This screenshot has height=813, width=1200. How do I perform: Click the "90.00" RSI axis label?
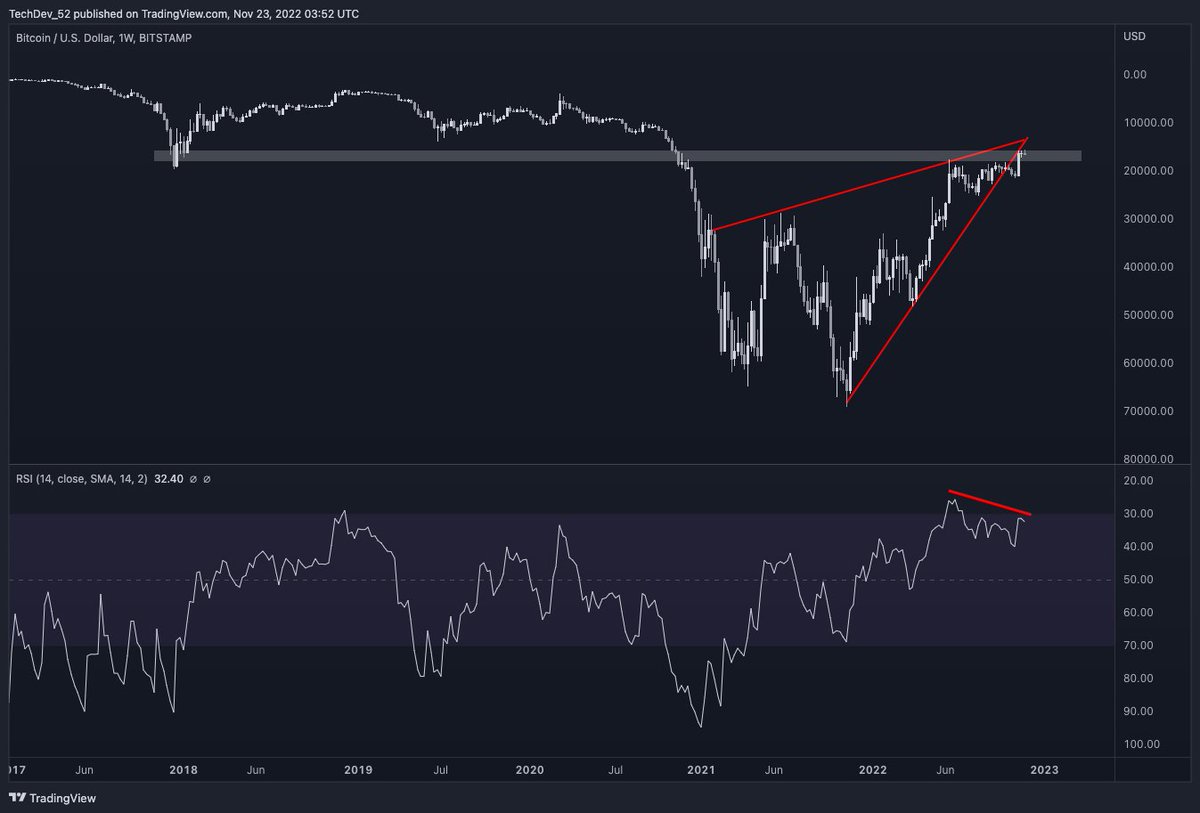pyautogui.click(x=1138, y=712)
